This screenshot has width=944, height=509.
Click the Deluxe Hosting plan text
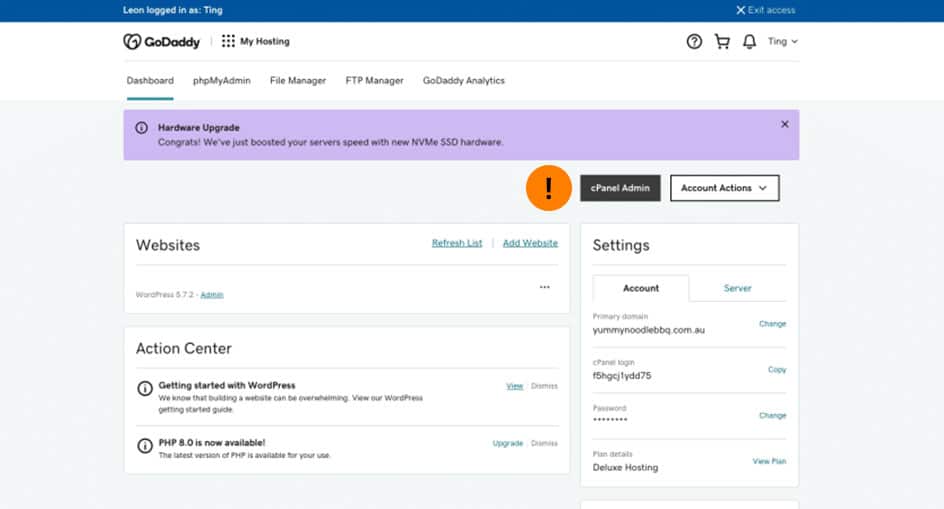point(625,467)
